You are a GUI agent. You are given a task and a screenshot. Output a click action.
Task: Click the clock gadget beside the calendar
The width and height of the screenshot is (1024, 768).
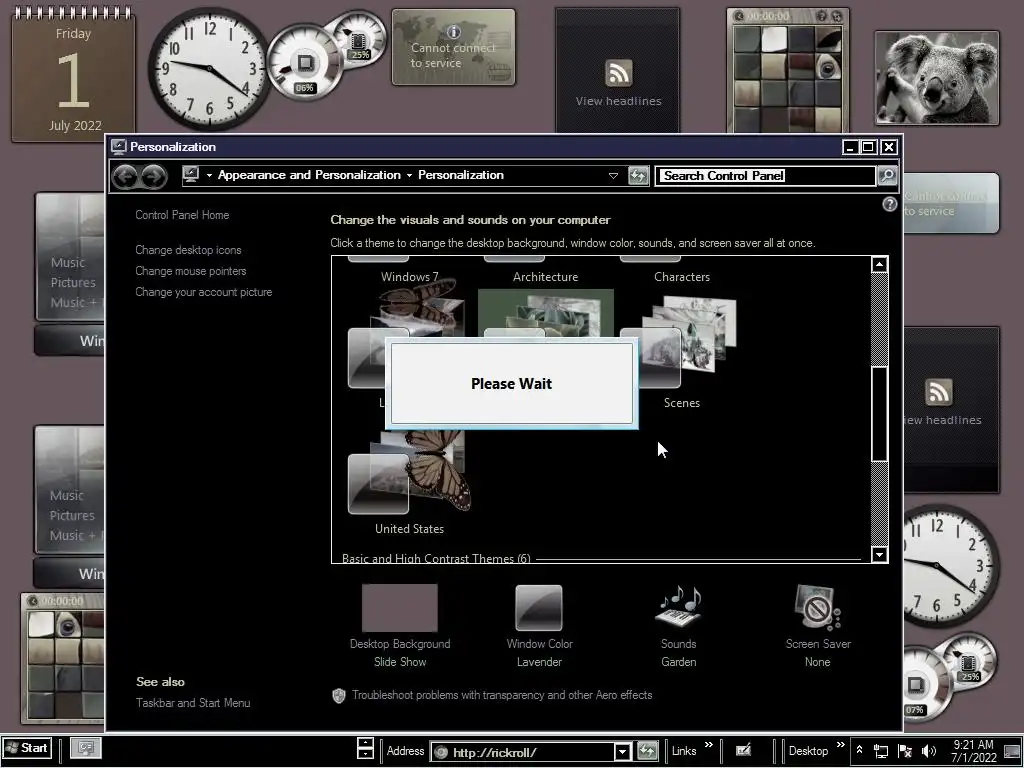coord(209,68)
